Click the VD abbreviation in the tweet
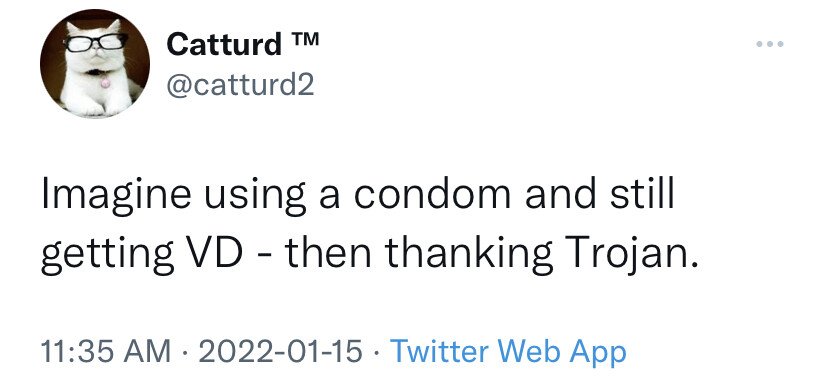Image resolution: width=828 pixels, height=383 pixels. pos(214,253)
